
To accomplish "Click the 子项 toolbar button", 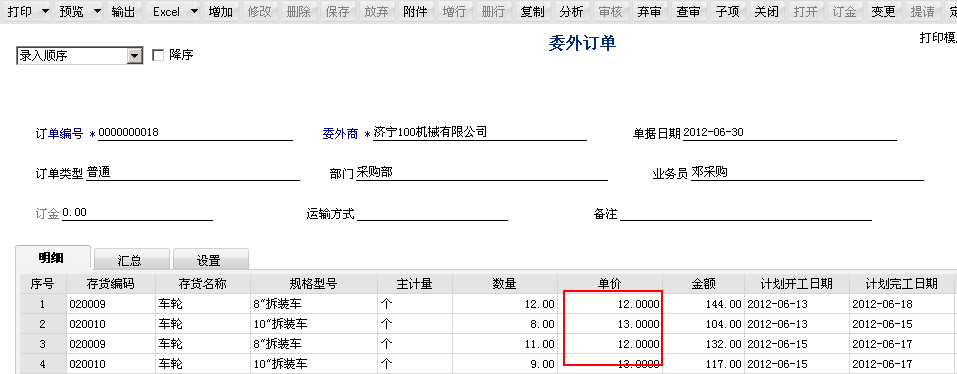I will pos(728,12).
